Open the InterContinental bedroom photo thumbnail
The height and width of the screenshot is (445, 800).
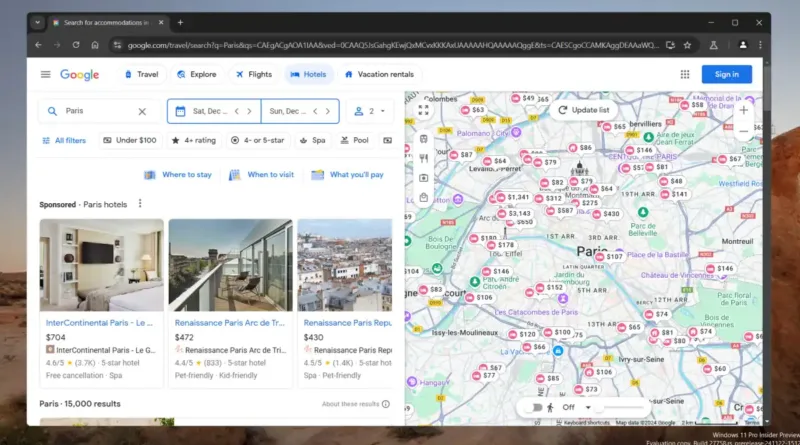[102, 265]
